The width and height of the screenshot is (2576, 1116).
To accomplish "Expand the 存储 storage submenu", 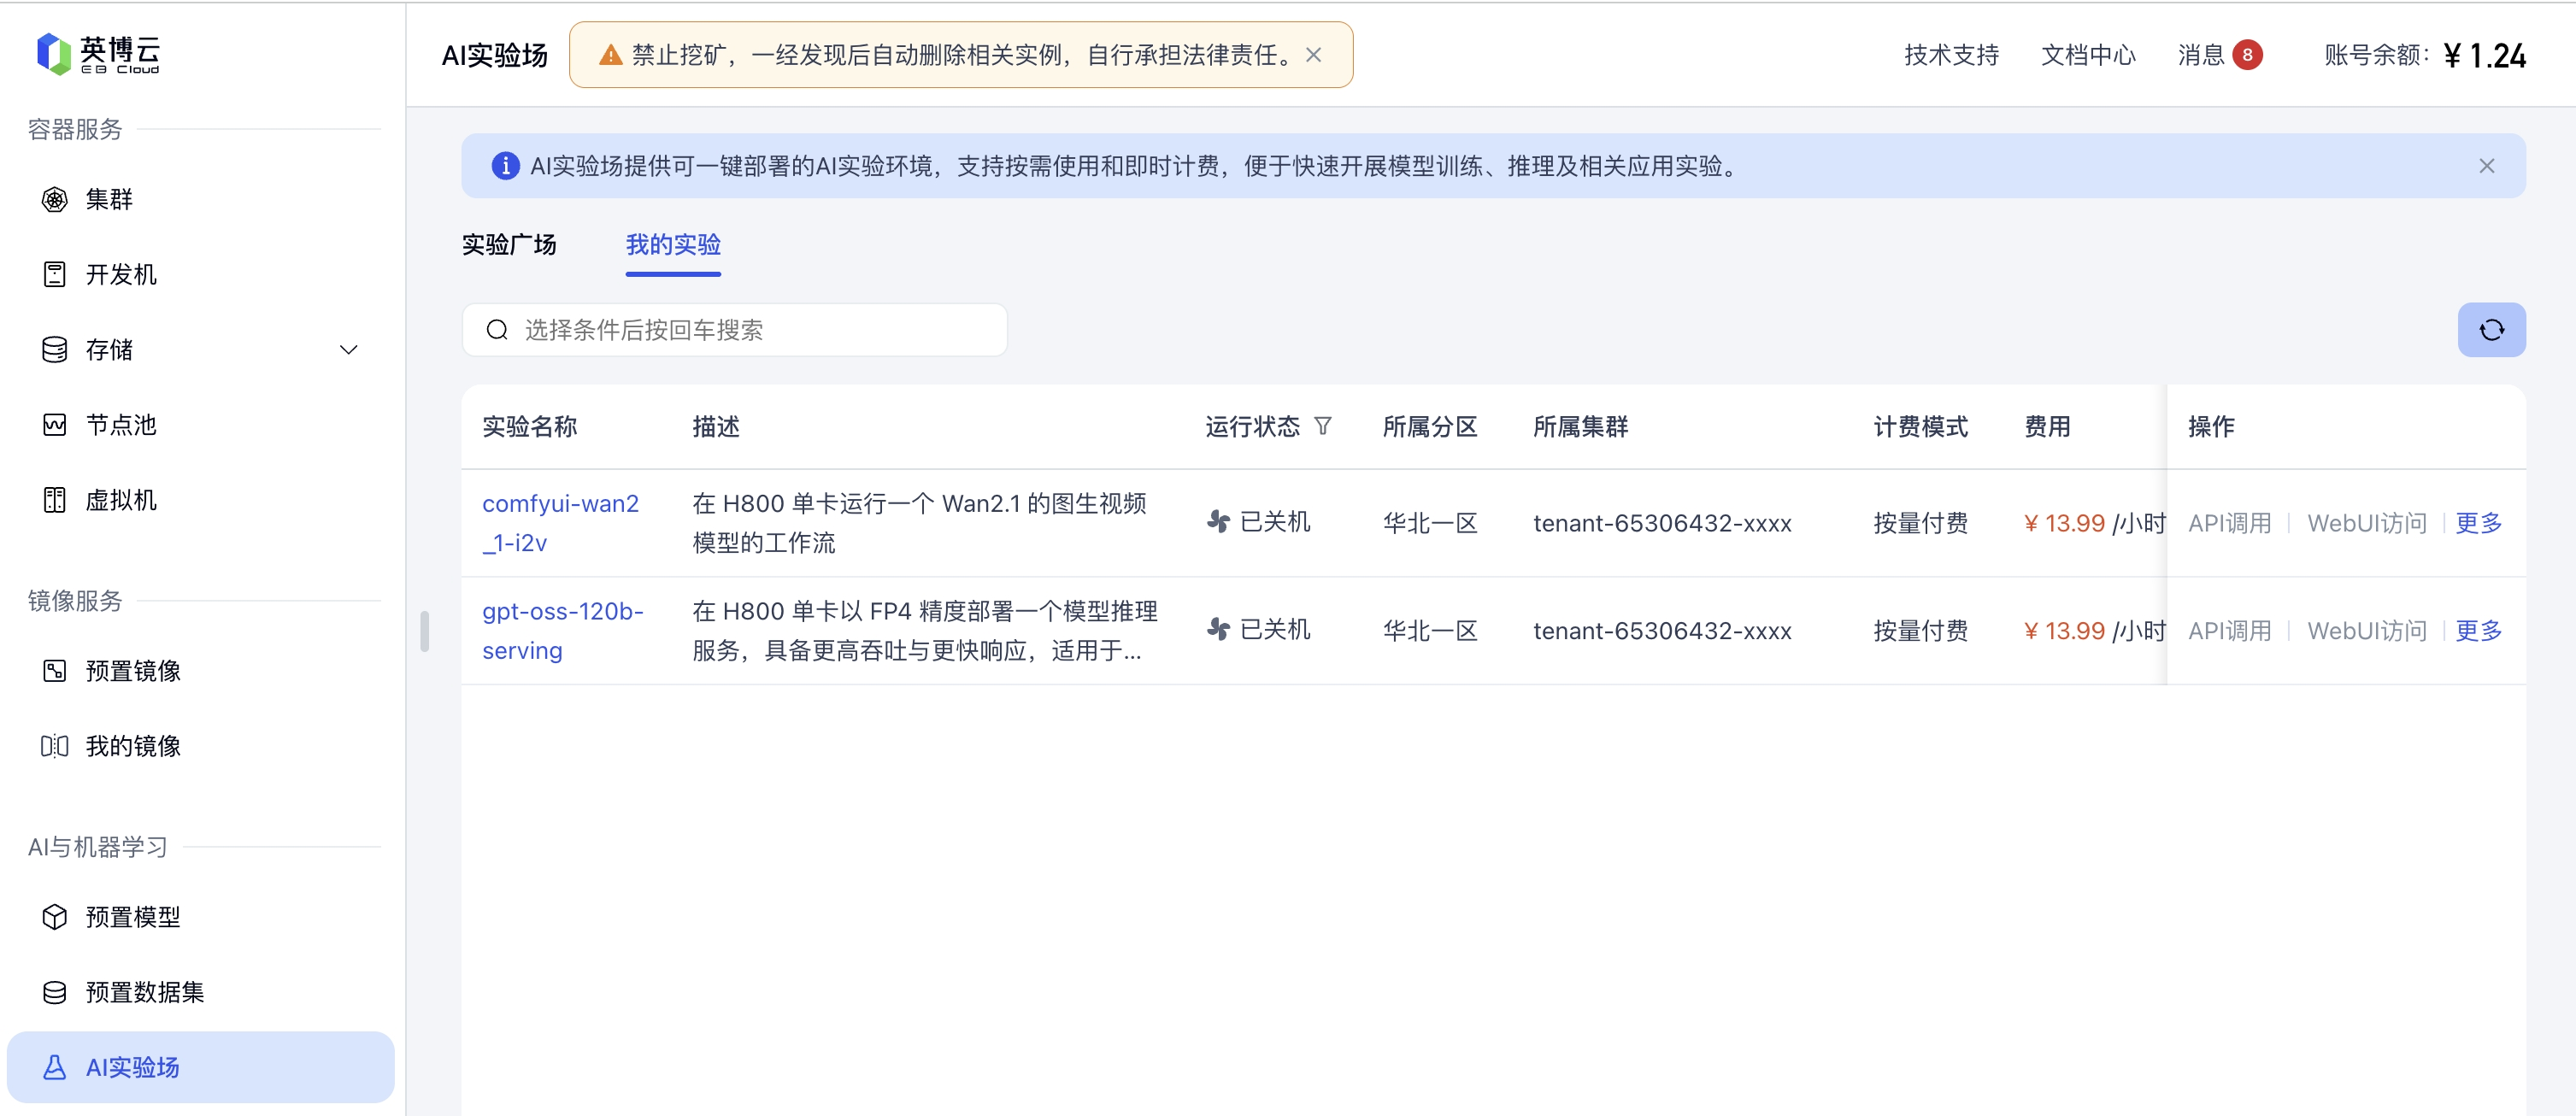I will [x=348, y=350].
